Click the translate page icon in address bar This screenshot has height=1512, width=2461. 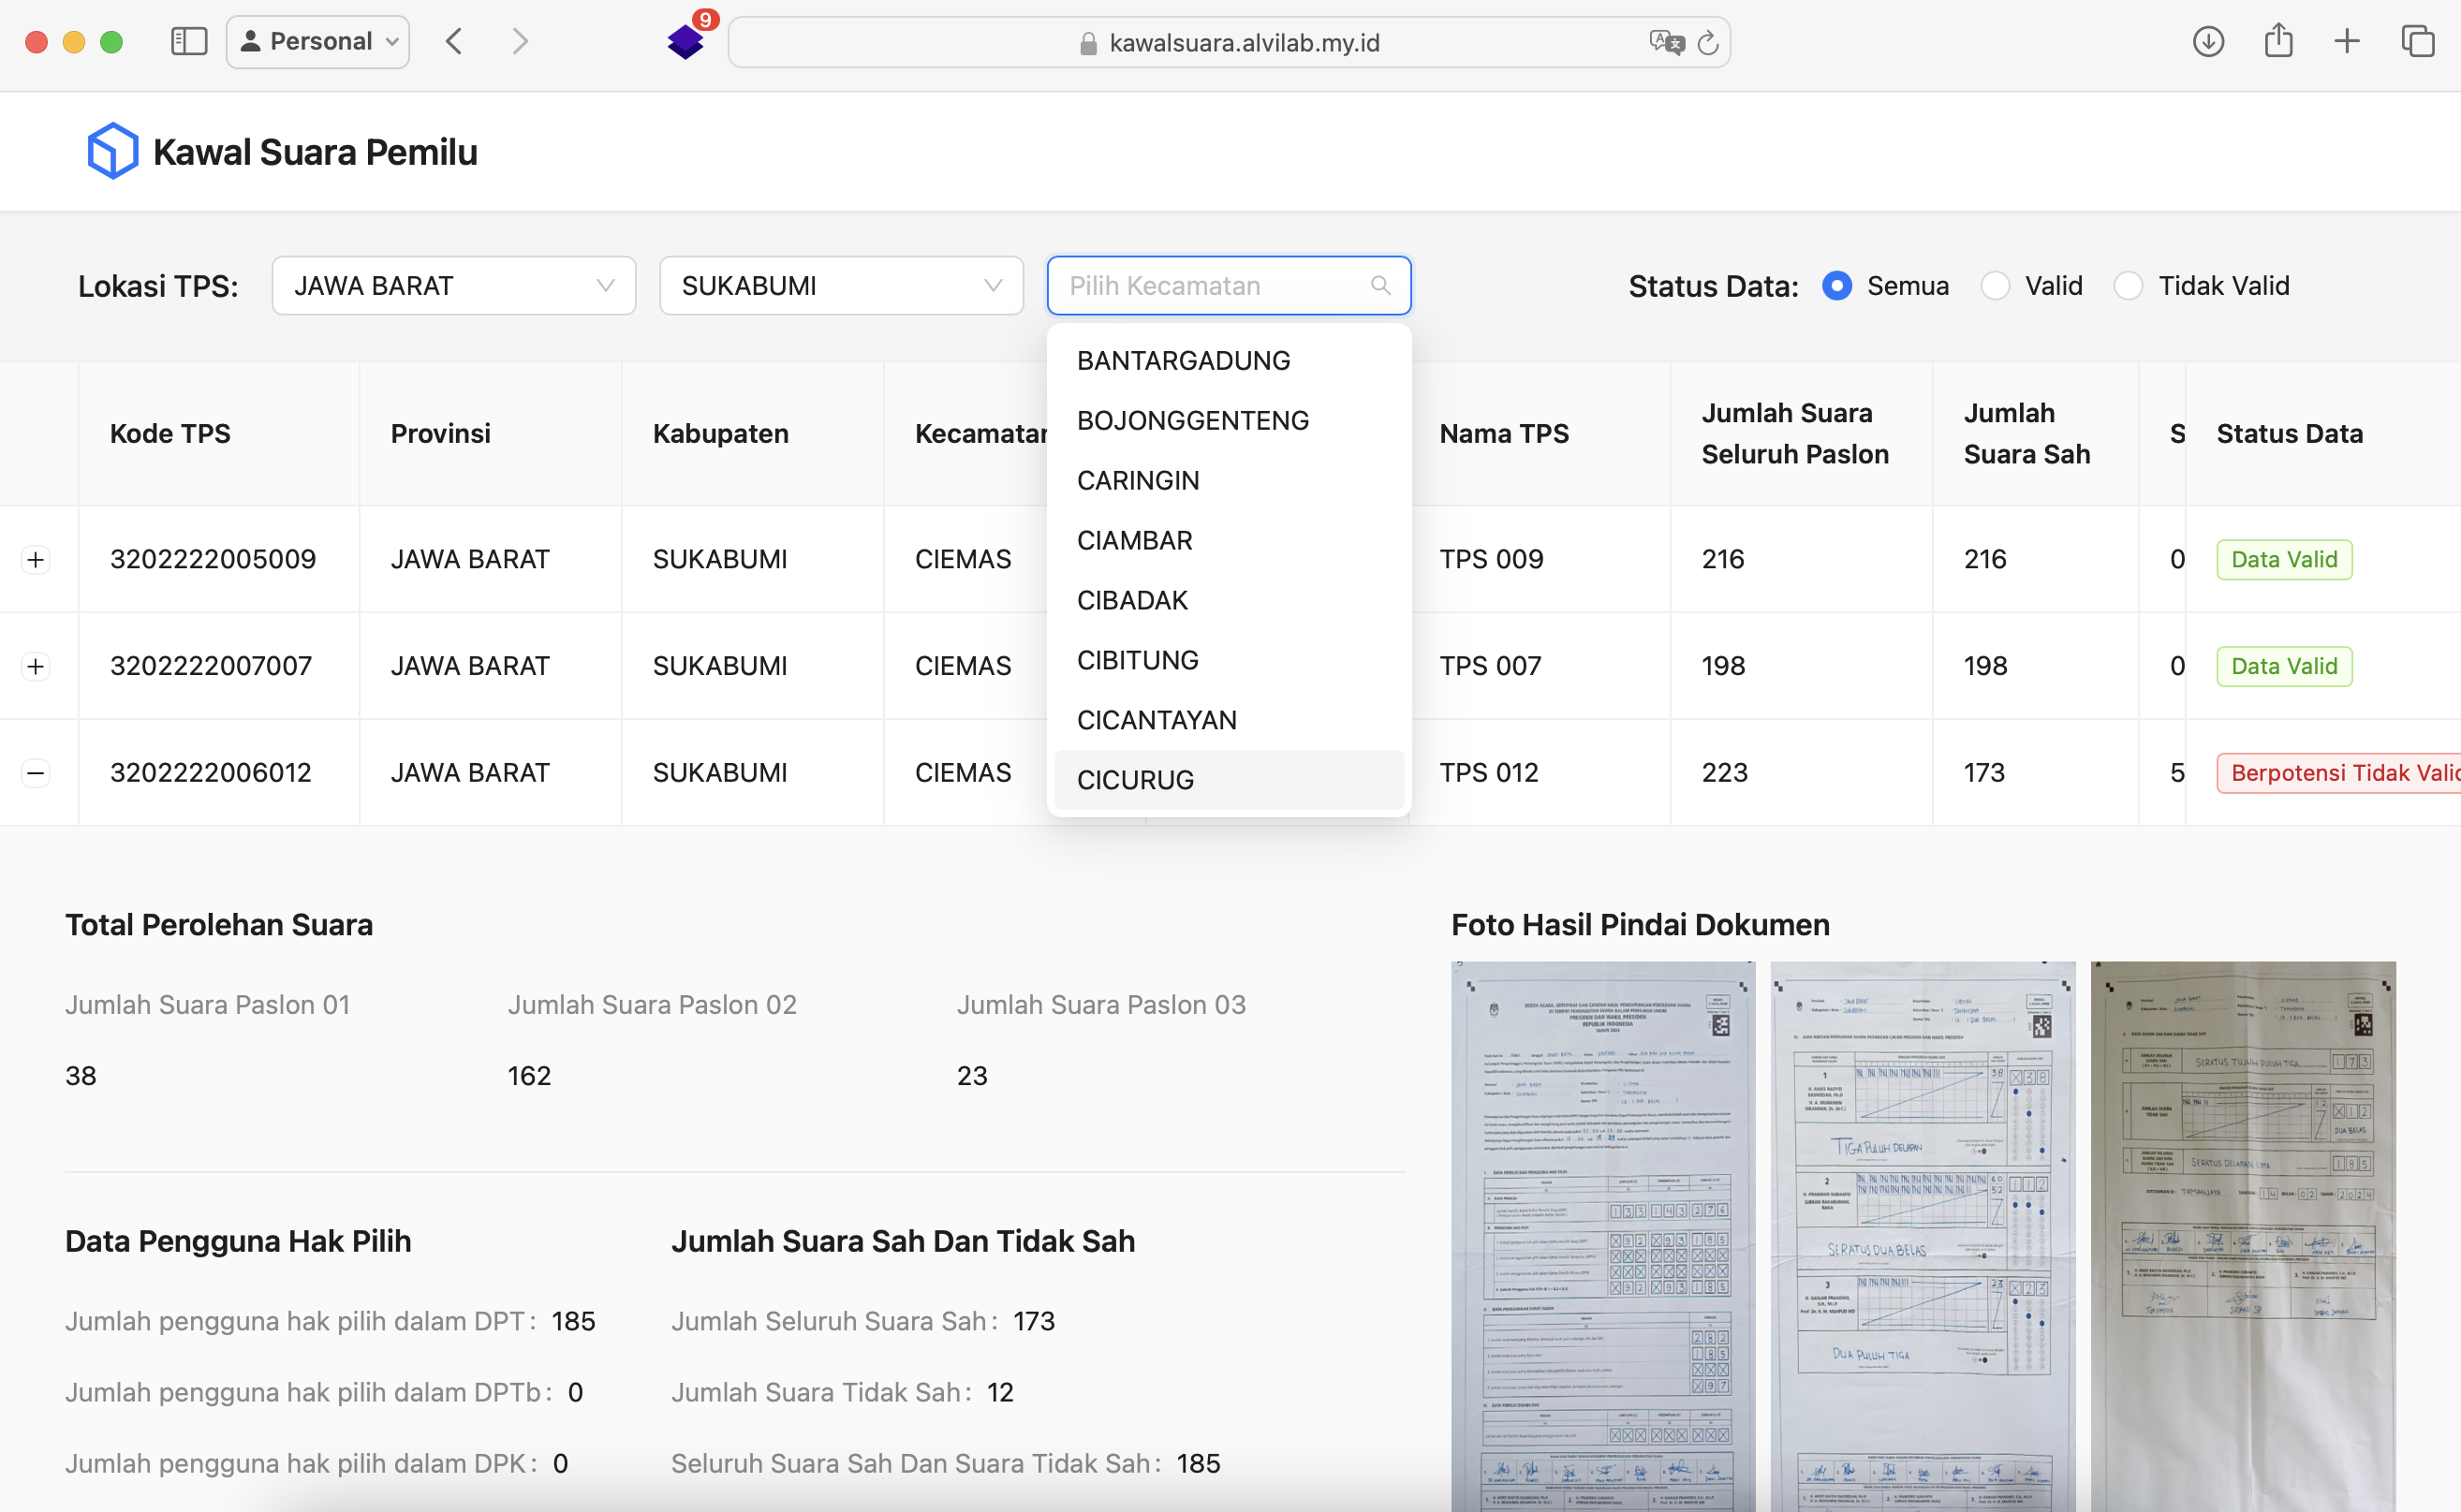pyautogui.click(x=1666, y=42)
